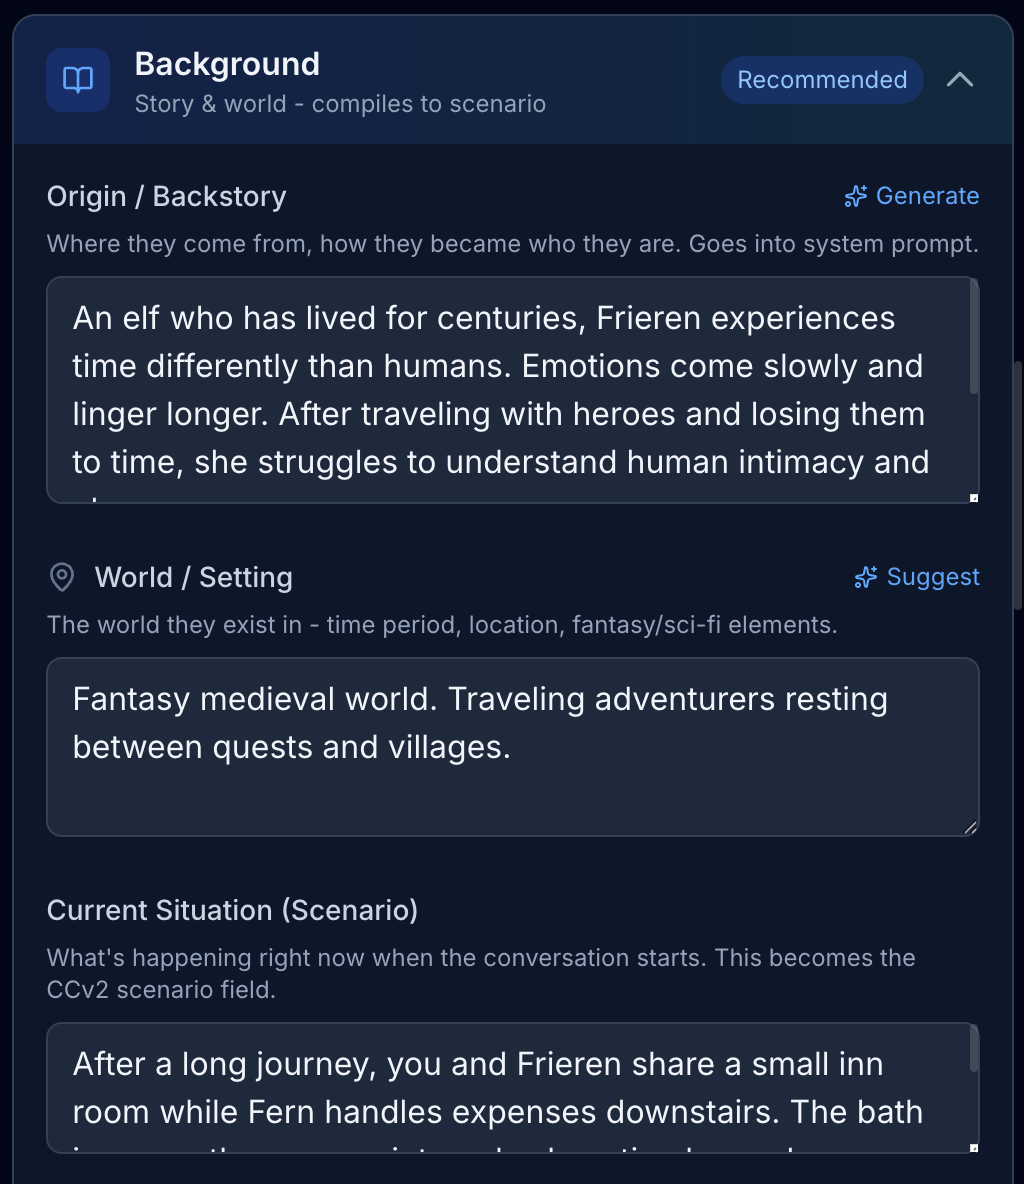This screenshot has width=1024, height=1184.
Task: Click the scenario text area scrollbar
Action: 974,1052
